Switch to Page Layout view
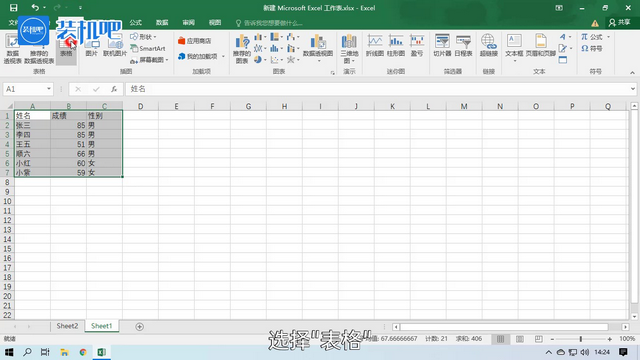Screen dimensions: 640x360 click(x=520, y=339)
